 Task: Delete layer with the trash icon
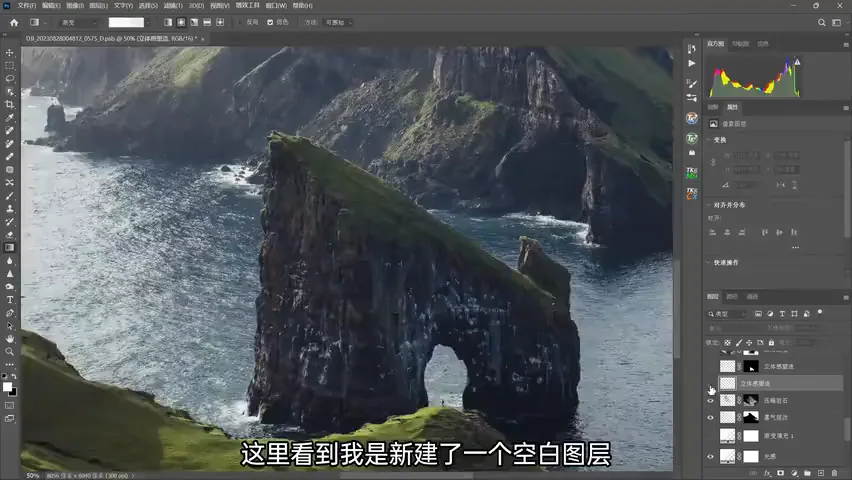point(835,473)
